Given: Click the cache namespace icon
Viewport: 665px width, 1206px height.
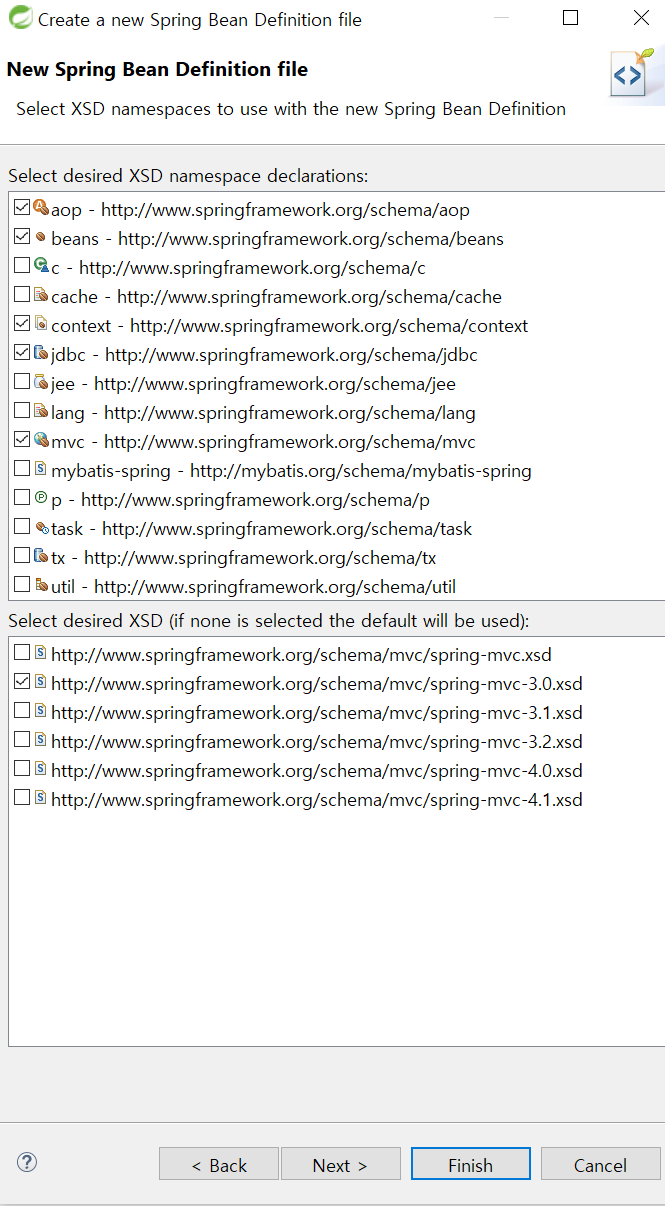Looking at the screenshot, I should (41, 296).
